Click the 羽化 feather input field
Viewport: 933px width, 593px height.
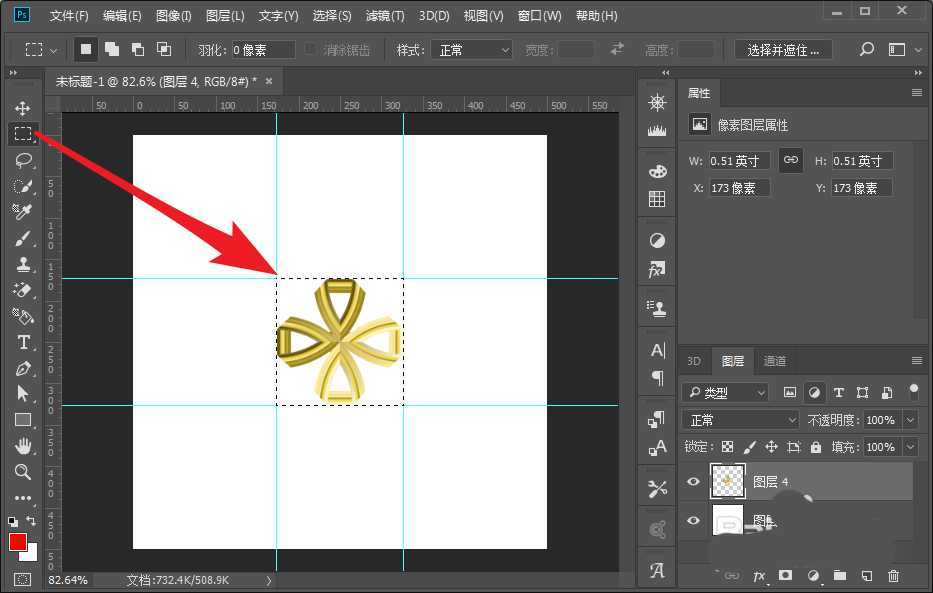pyautogui.click(x=262, y=49)
